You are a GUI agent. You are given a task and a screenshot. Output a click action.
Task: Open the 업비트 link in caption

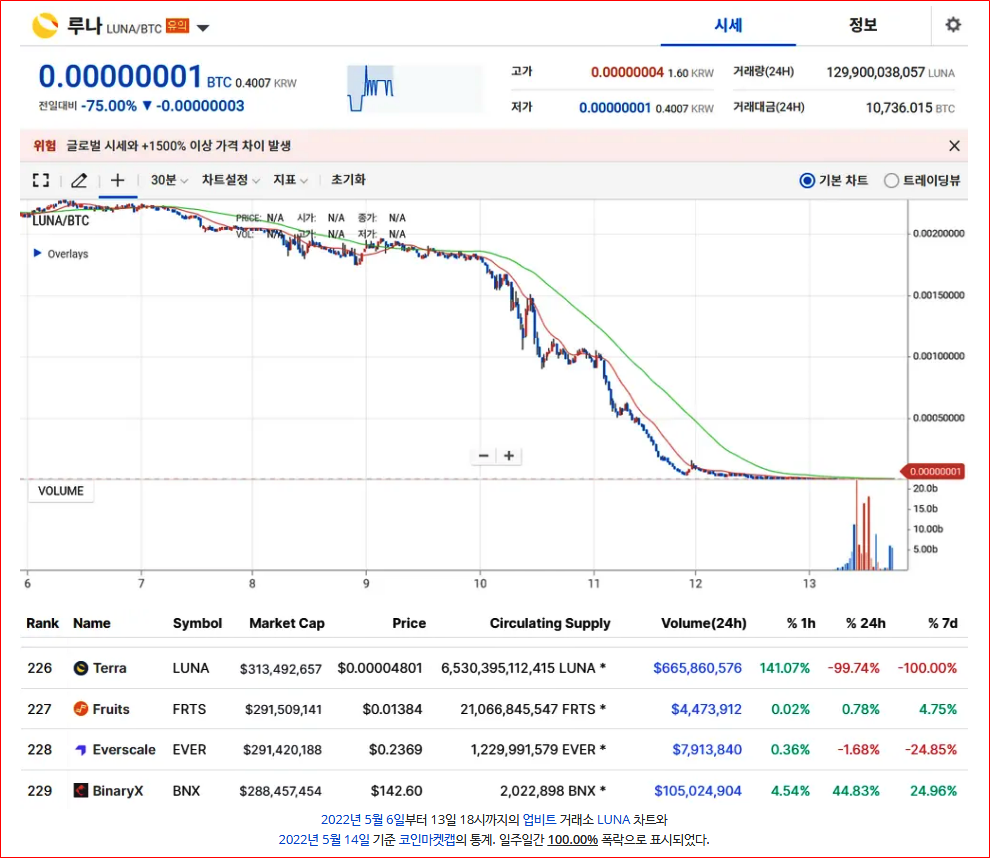[539, 819]
